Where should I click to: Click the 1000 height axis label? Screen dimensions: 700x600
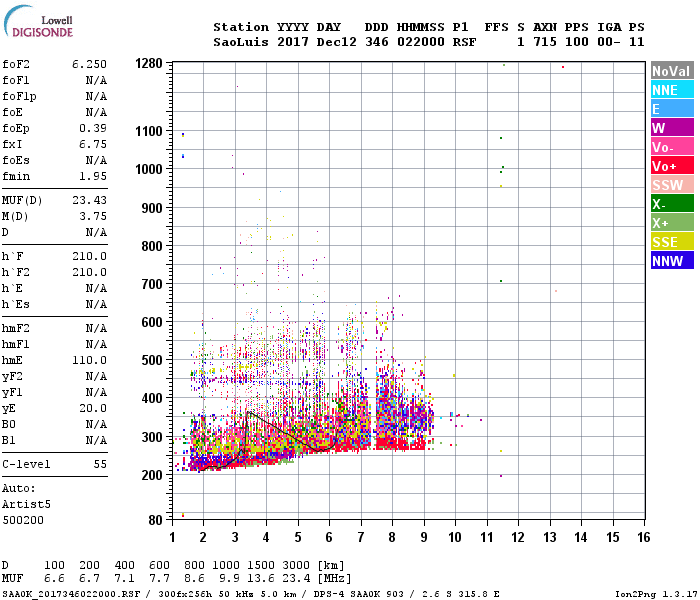[149, 170]
